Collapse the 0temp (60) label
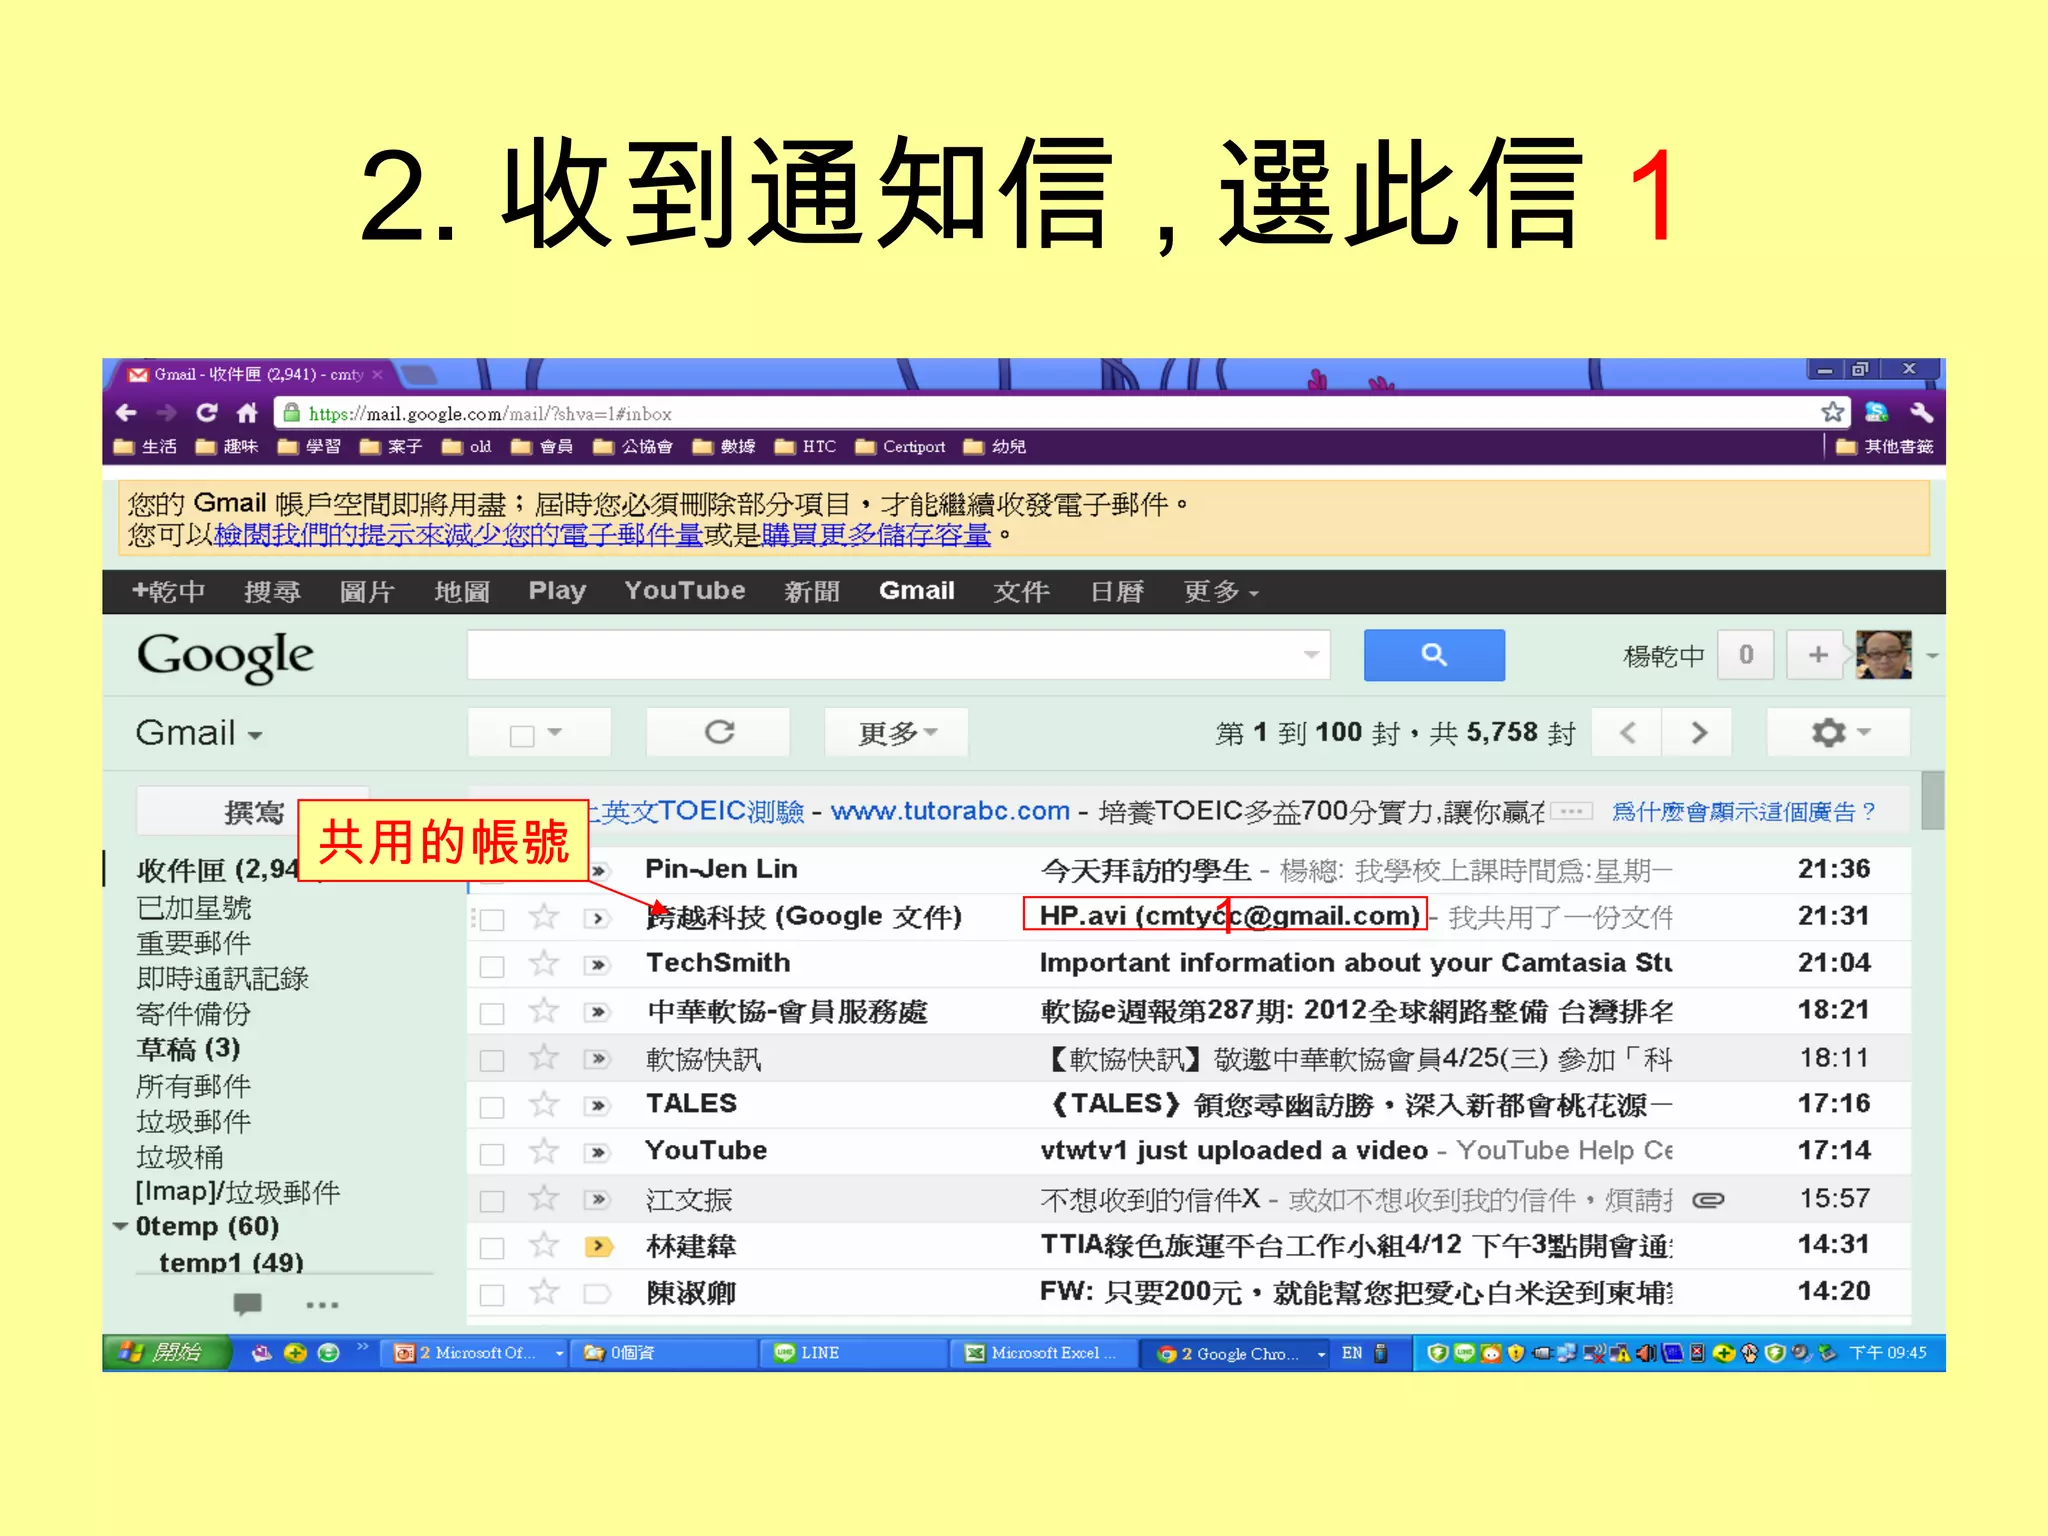This screenshot has height=1536, width=2048. tap(120, 1226)
